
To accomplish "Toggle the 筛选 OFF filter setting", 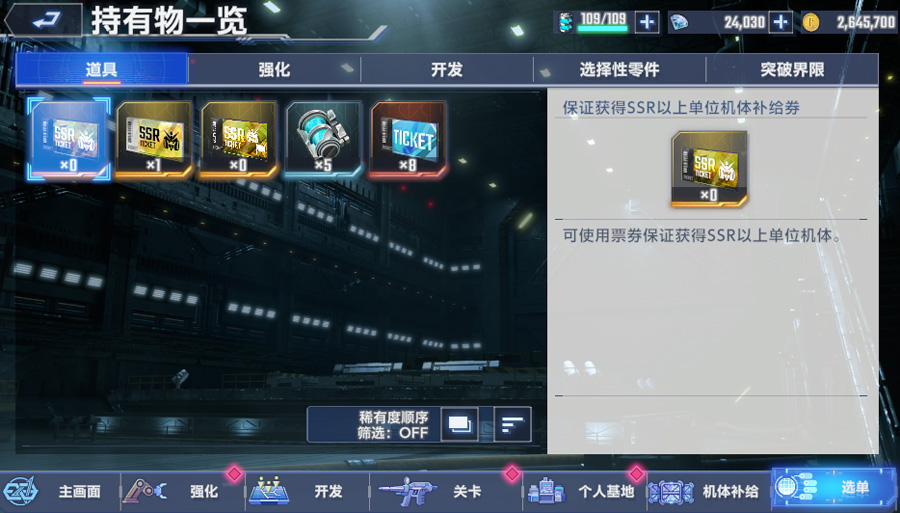I will click(x=393, y=433).
